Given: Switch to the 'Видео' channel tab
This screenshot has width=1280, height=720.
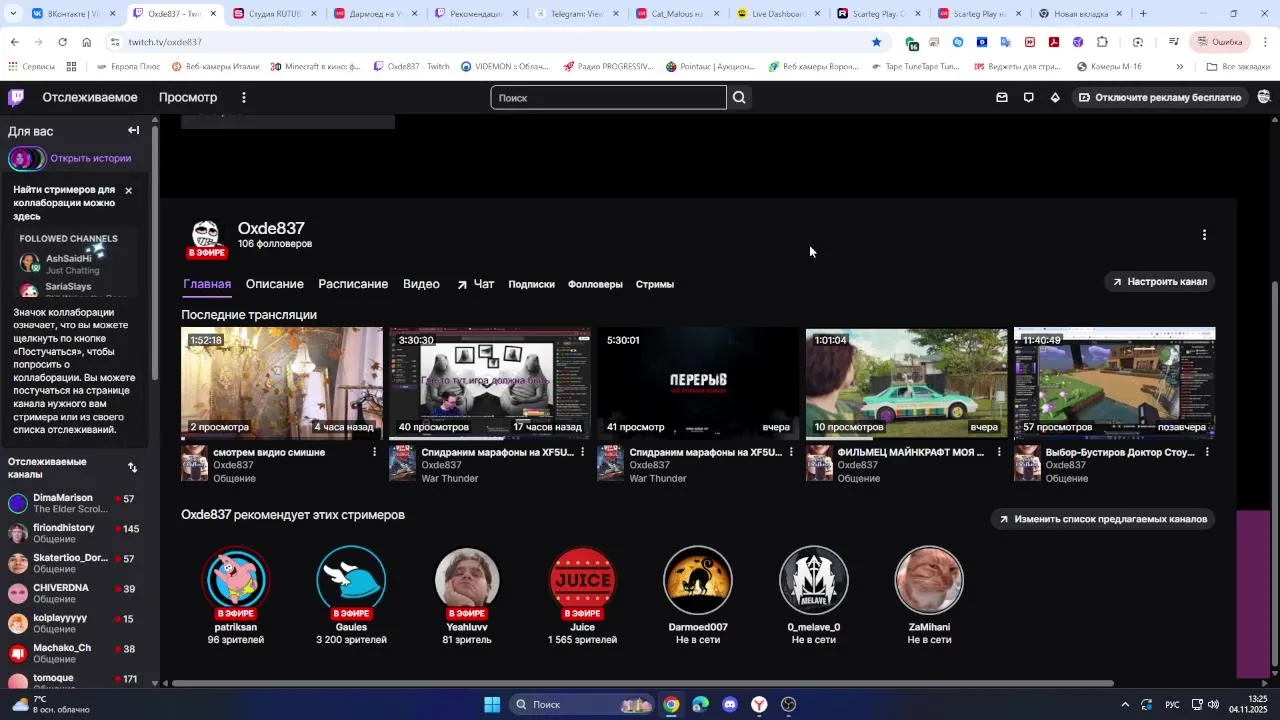Looking at the screenshot, I should point(421,284).
